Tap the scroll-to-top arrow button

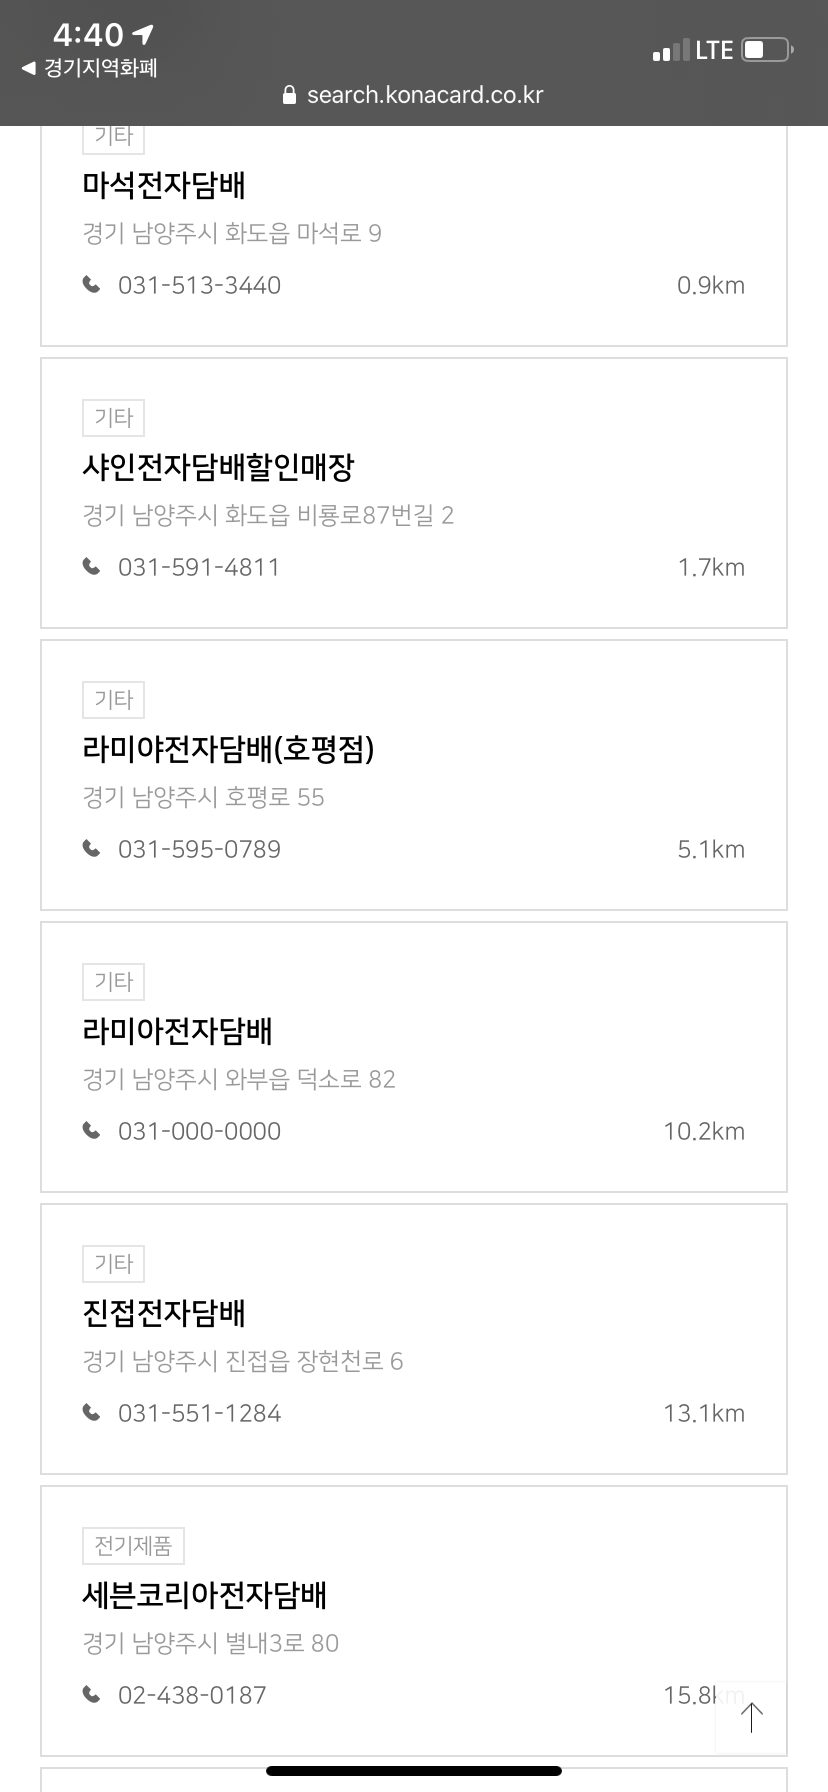751,1717
